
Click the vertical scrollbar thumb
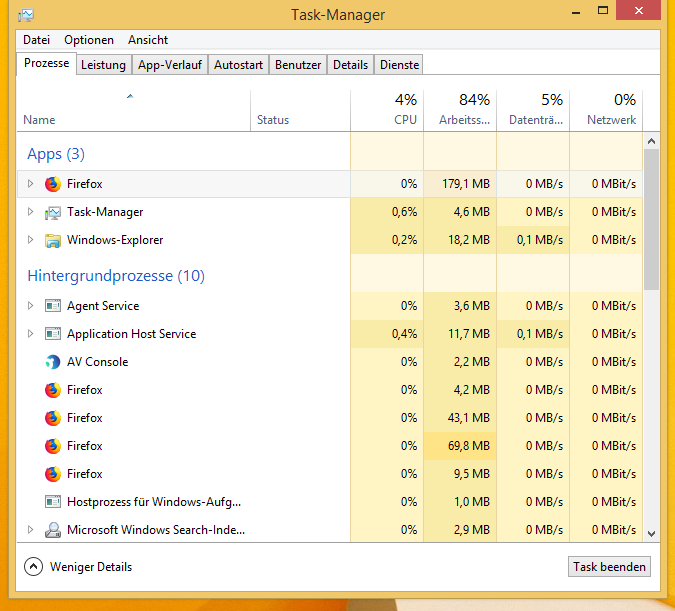(x=651, y=220)
